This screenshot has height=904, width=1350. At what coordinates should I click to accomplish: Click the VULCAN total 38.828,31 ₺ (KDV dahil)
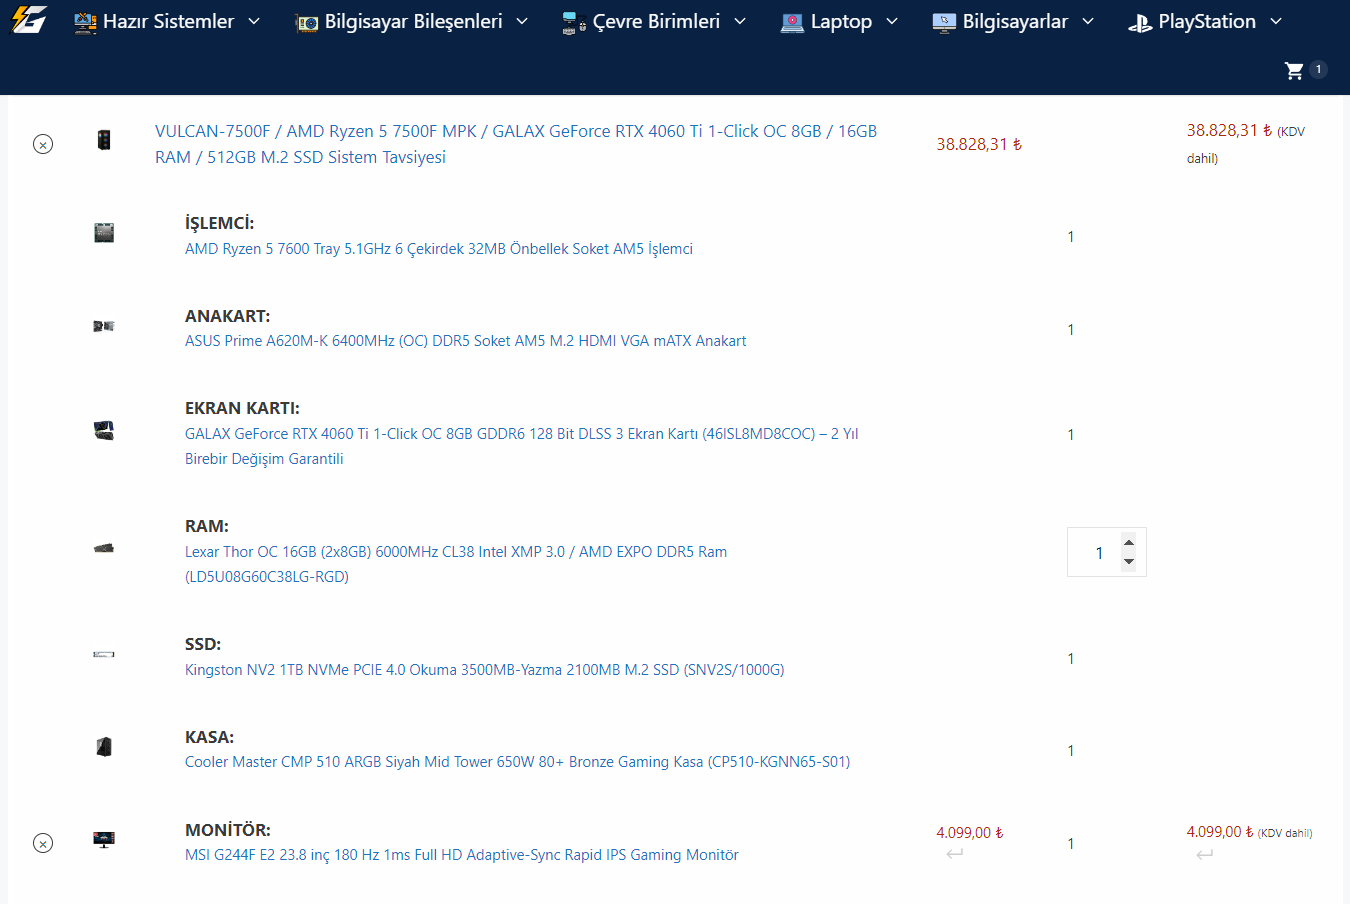point(1246,143)
